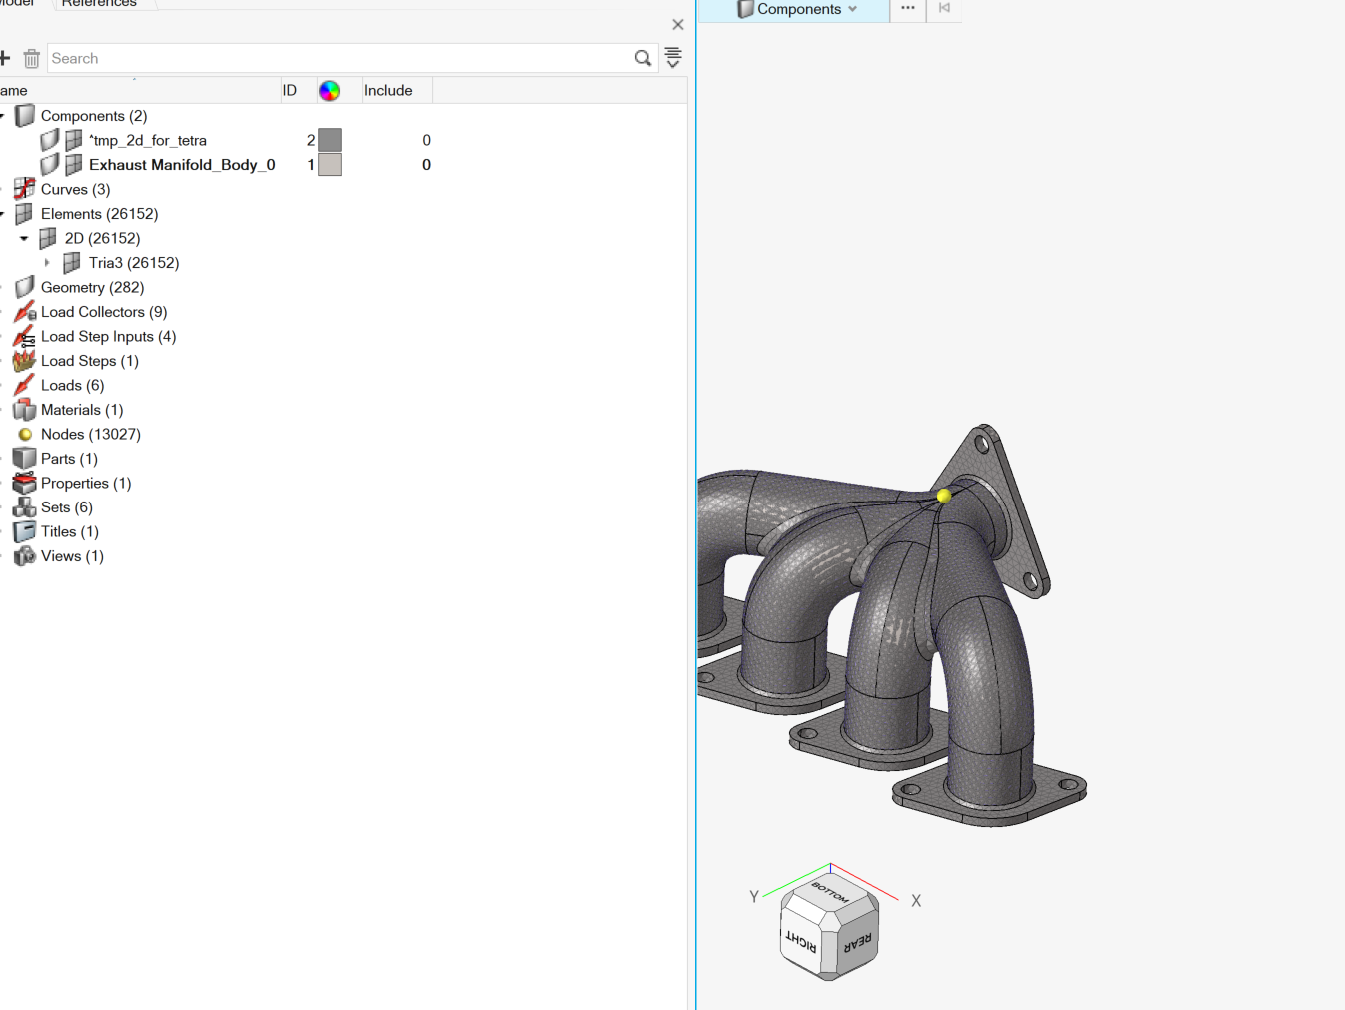Click the Parts cube icon
Screen dimensions: 1345x1010
point(25,459)
